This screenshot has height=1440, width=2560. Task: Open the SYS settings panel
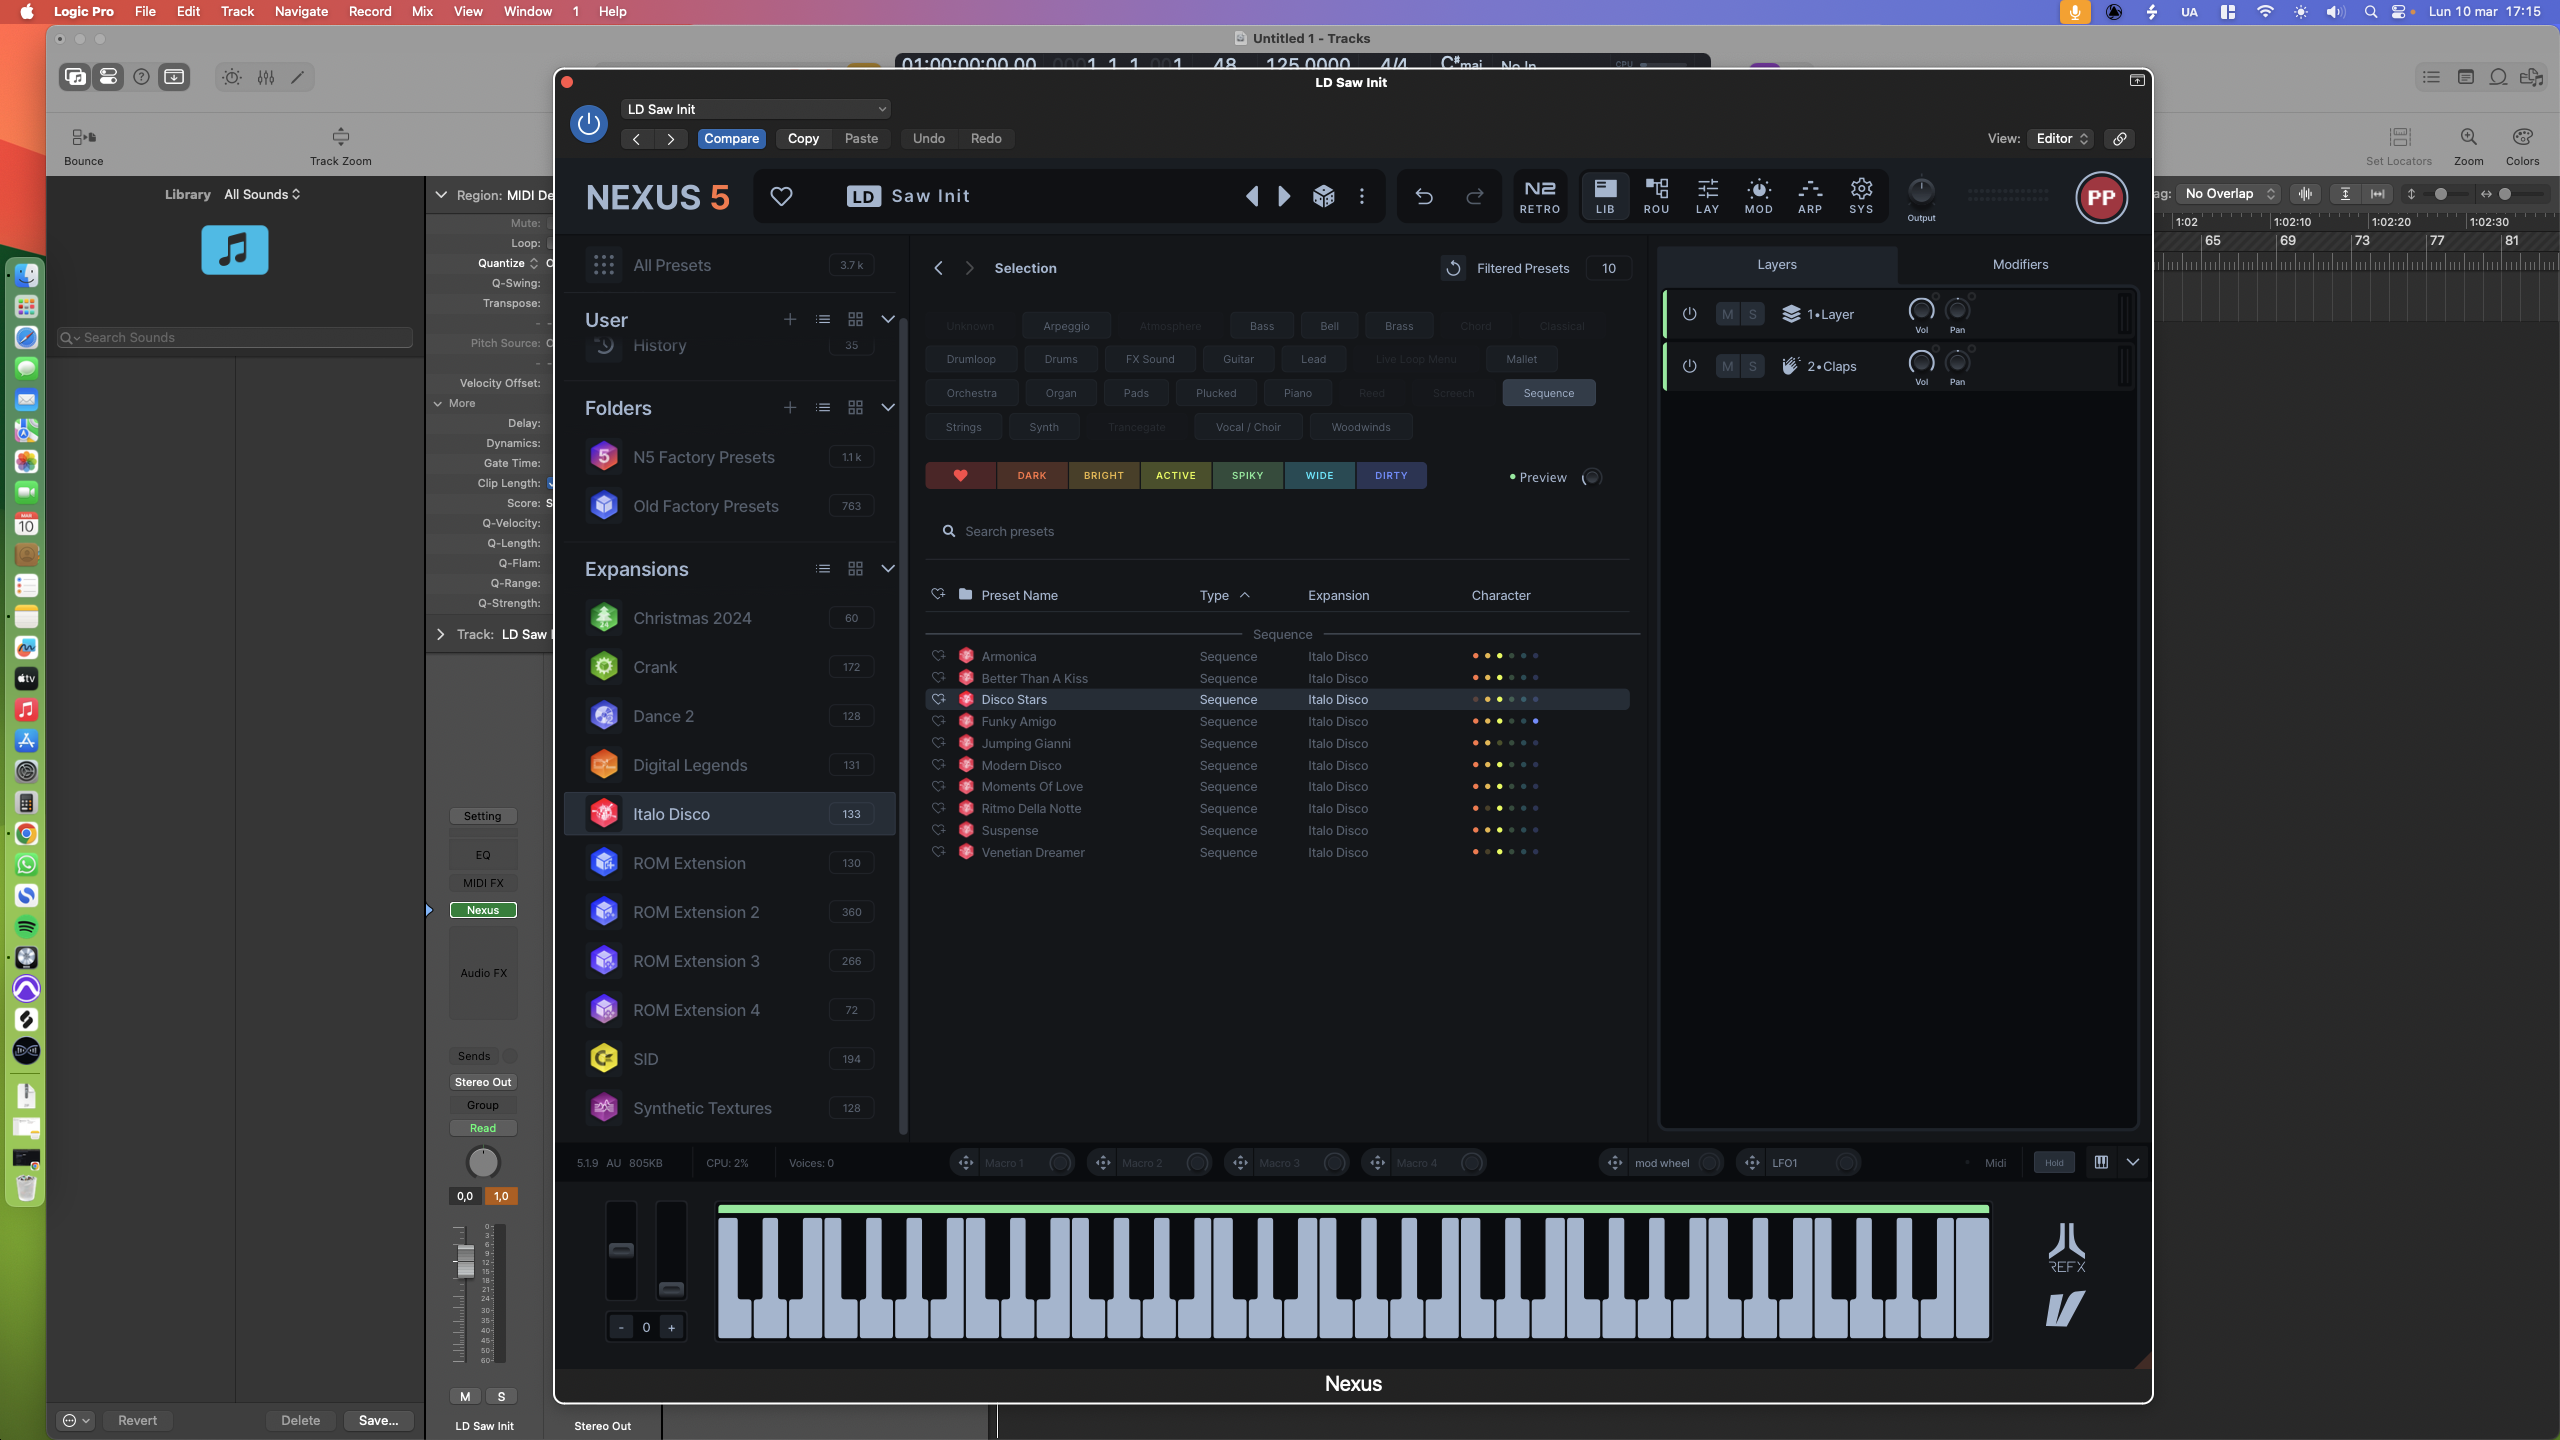pos(1860,196)
